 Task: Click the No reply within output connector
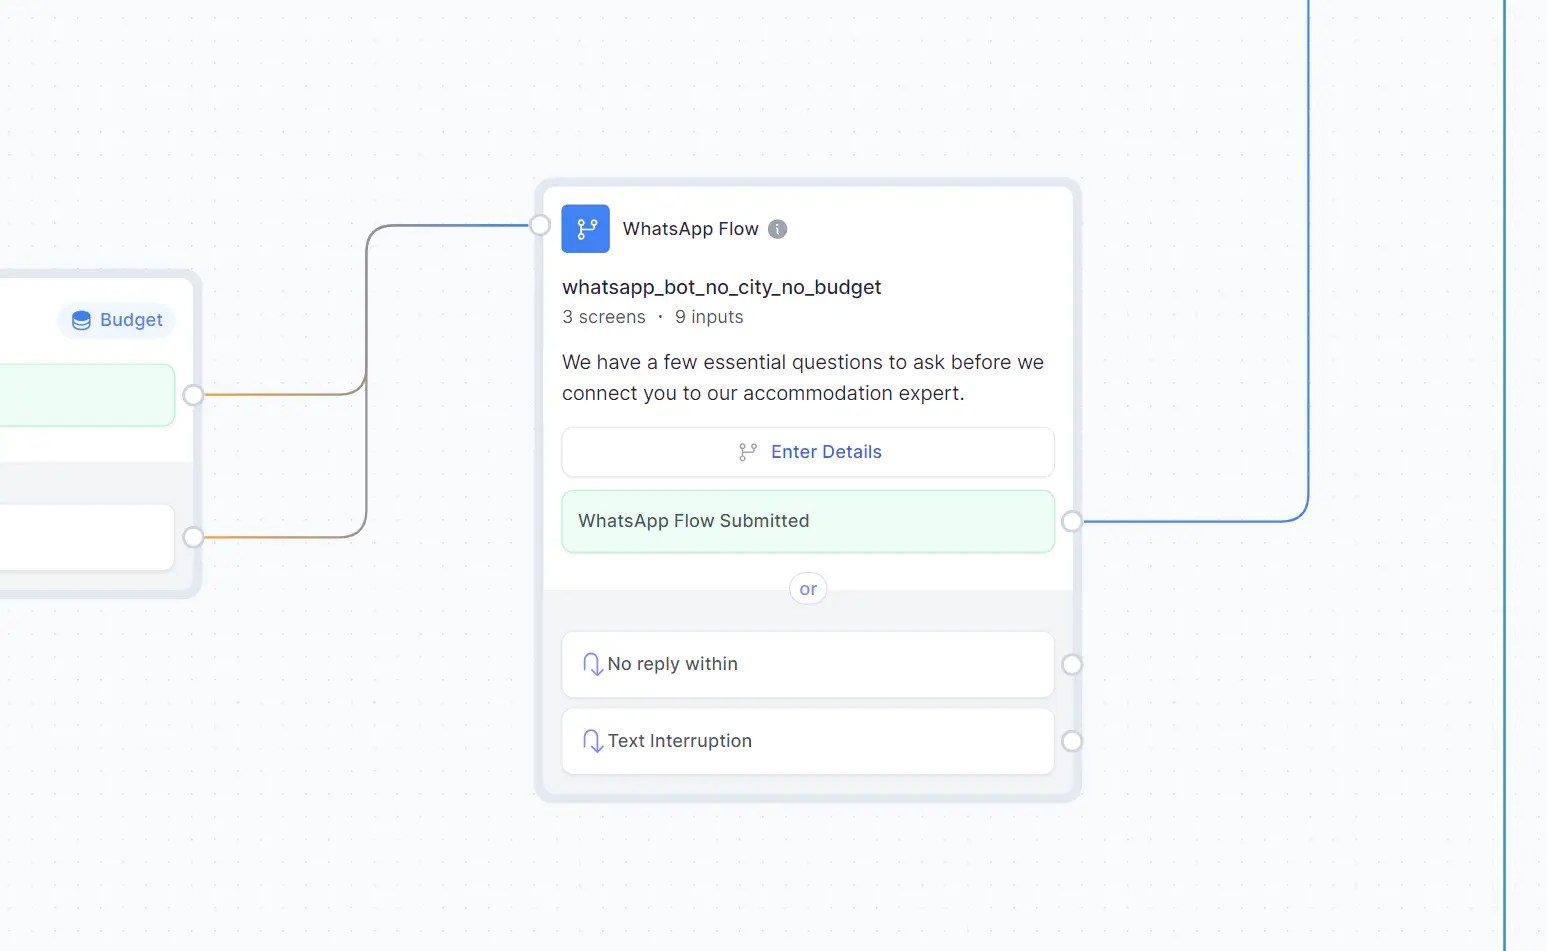tap(1072, 664)
